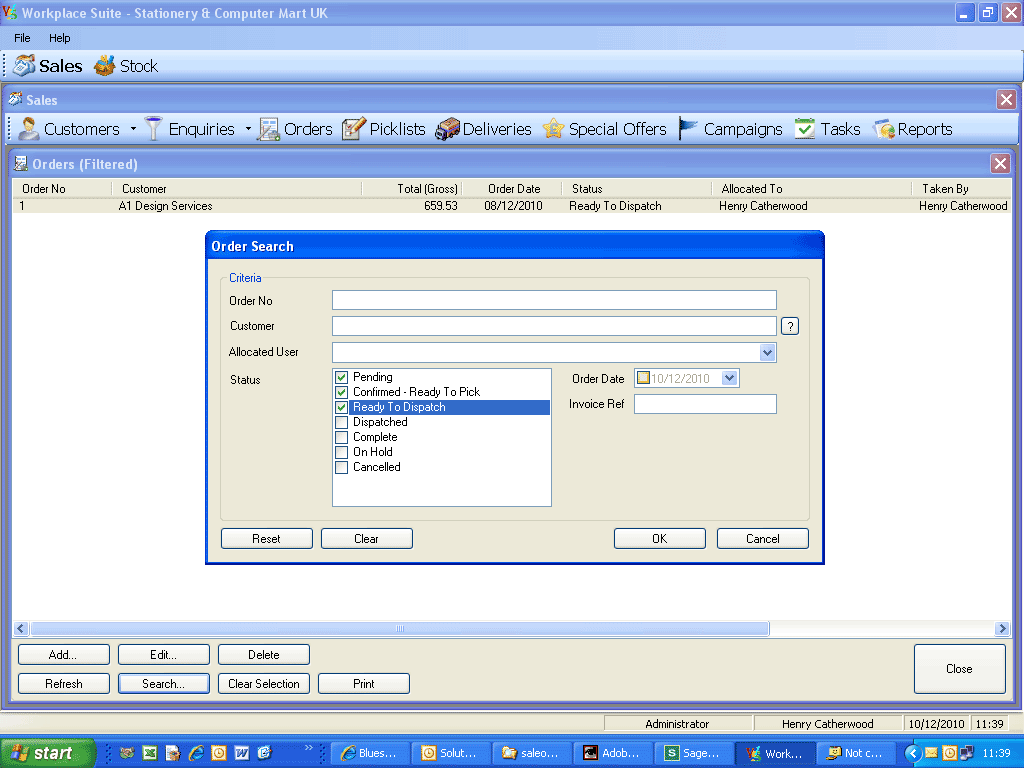Screen dimensions: 1024x768
Task: Print the orders list
Action: 363,684
